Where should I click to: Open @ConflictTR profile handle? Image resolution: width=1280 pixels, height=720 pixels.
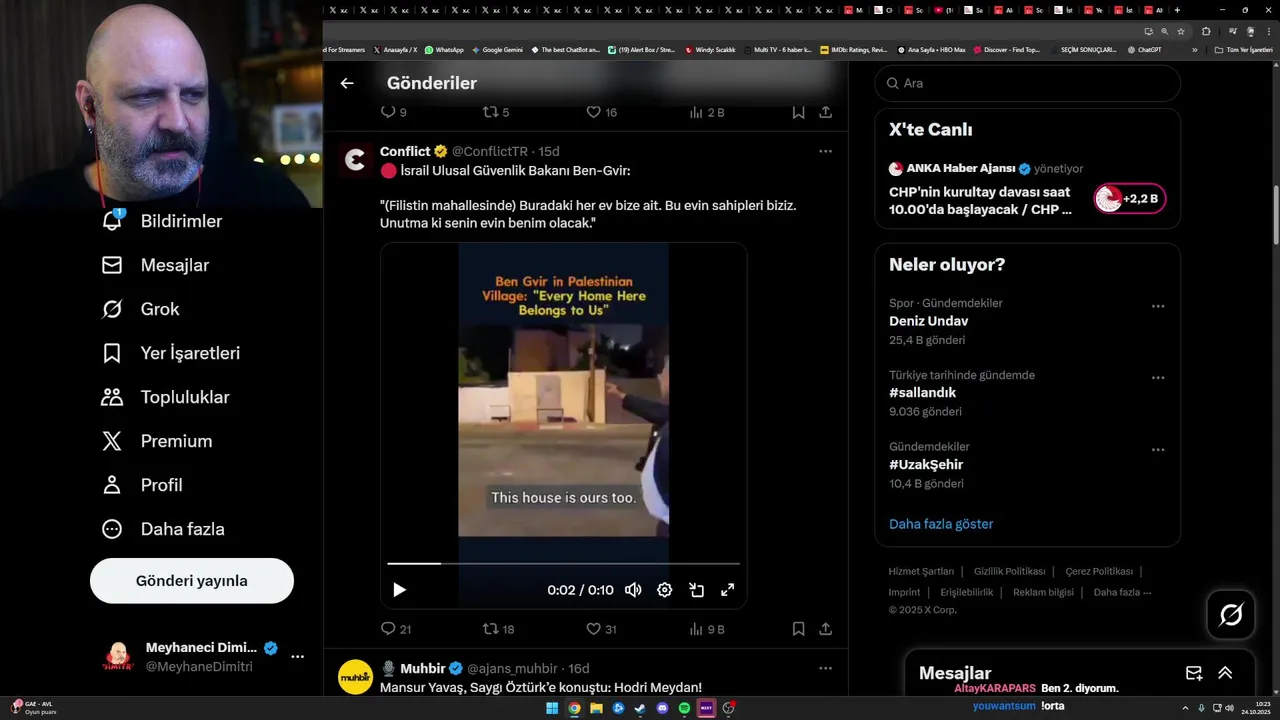490,151
